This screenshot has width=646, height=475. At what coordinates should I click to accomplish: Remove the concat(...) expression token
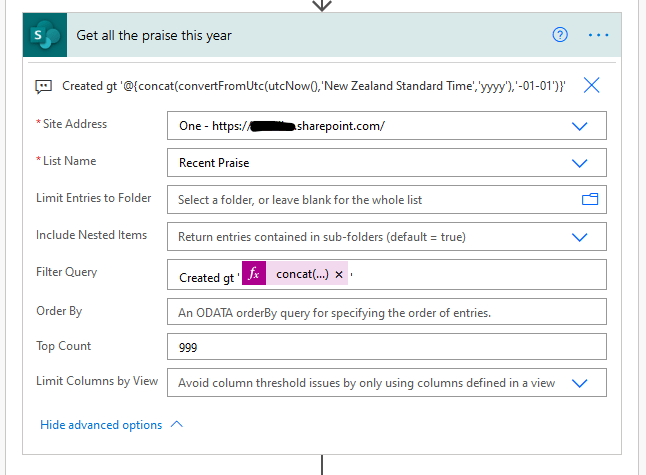(339, 274)
